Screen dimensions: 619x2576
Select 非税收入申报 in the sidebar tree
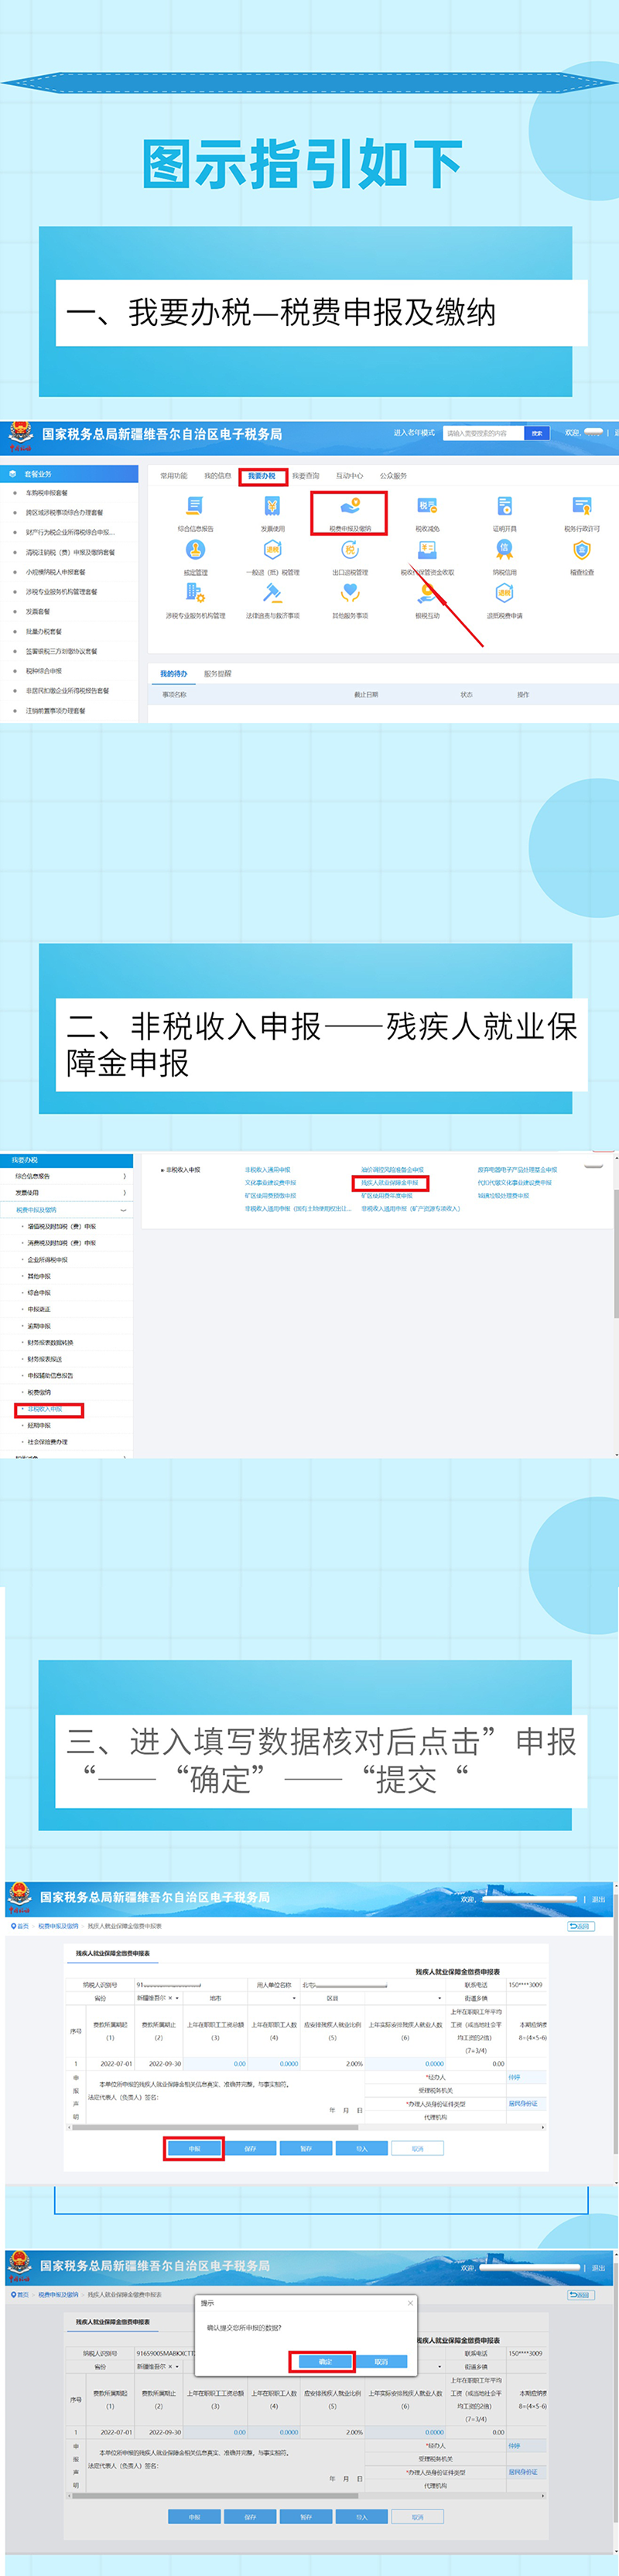click(45, 1409)
